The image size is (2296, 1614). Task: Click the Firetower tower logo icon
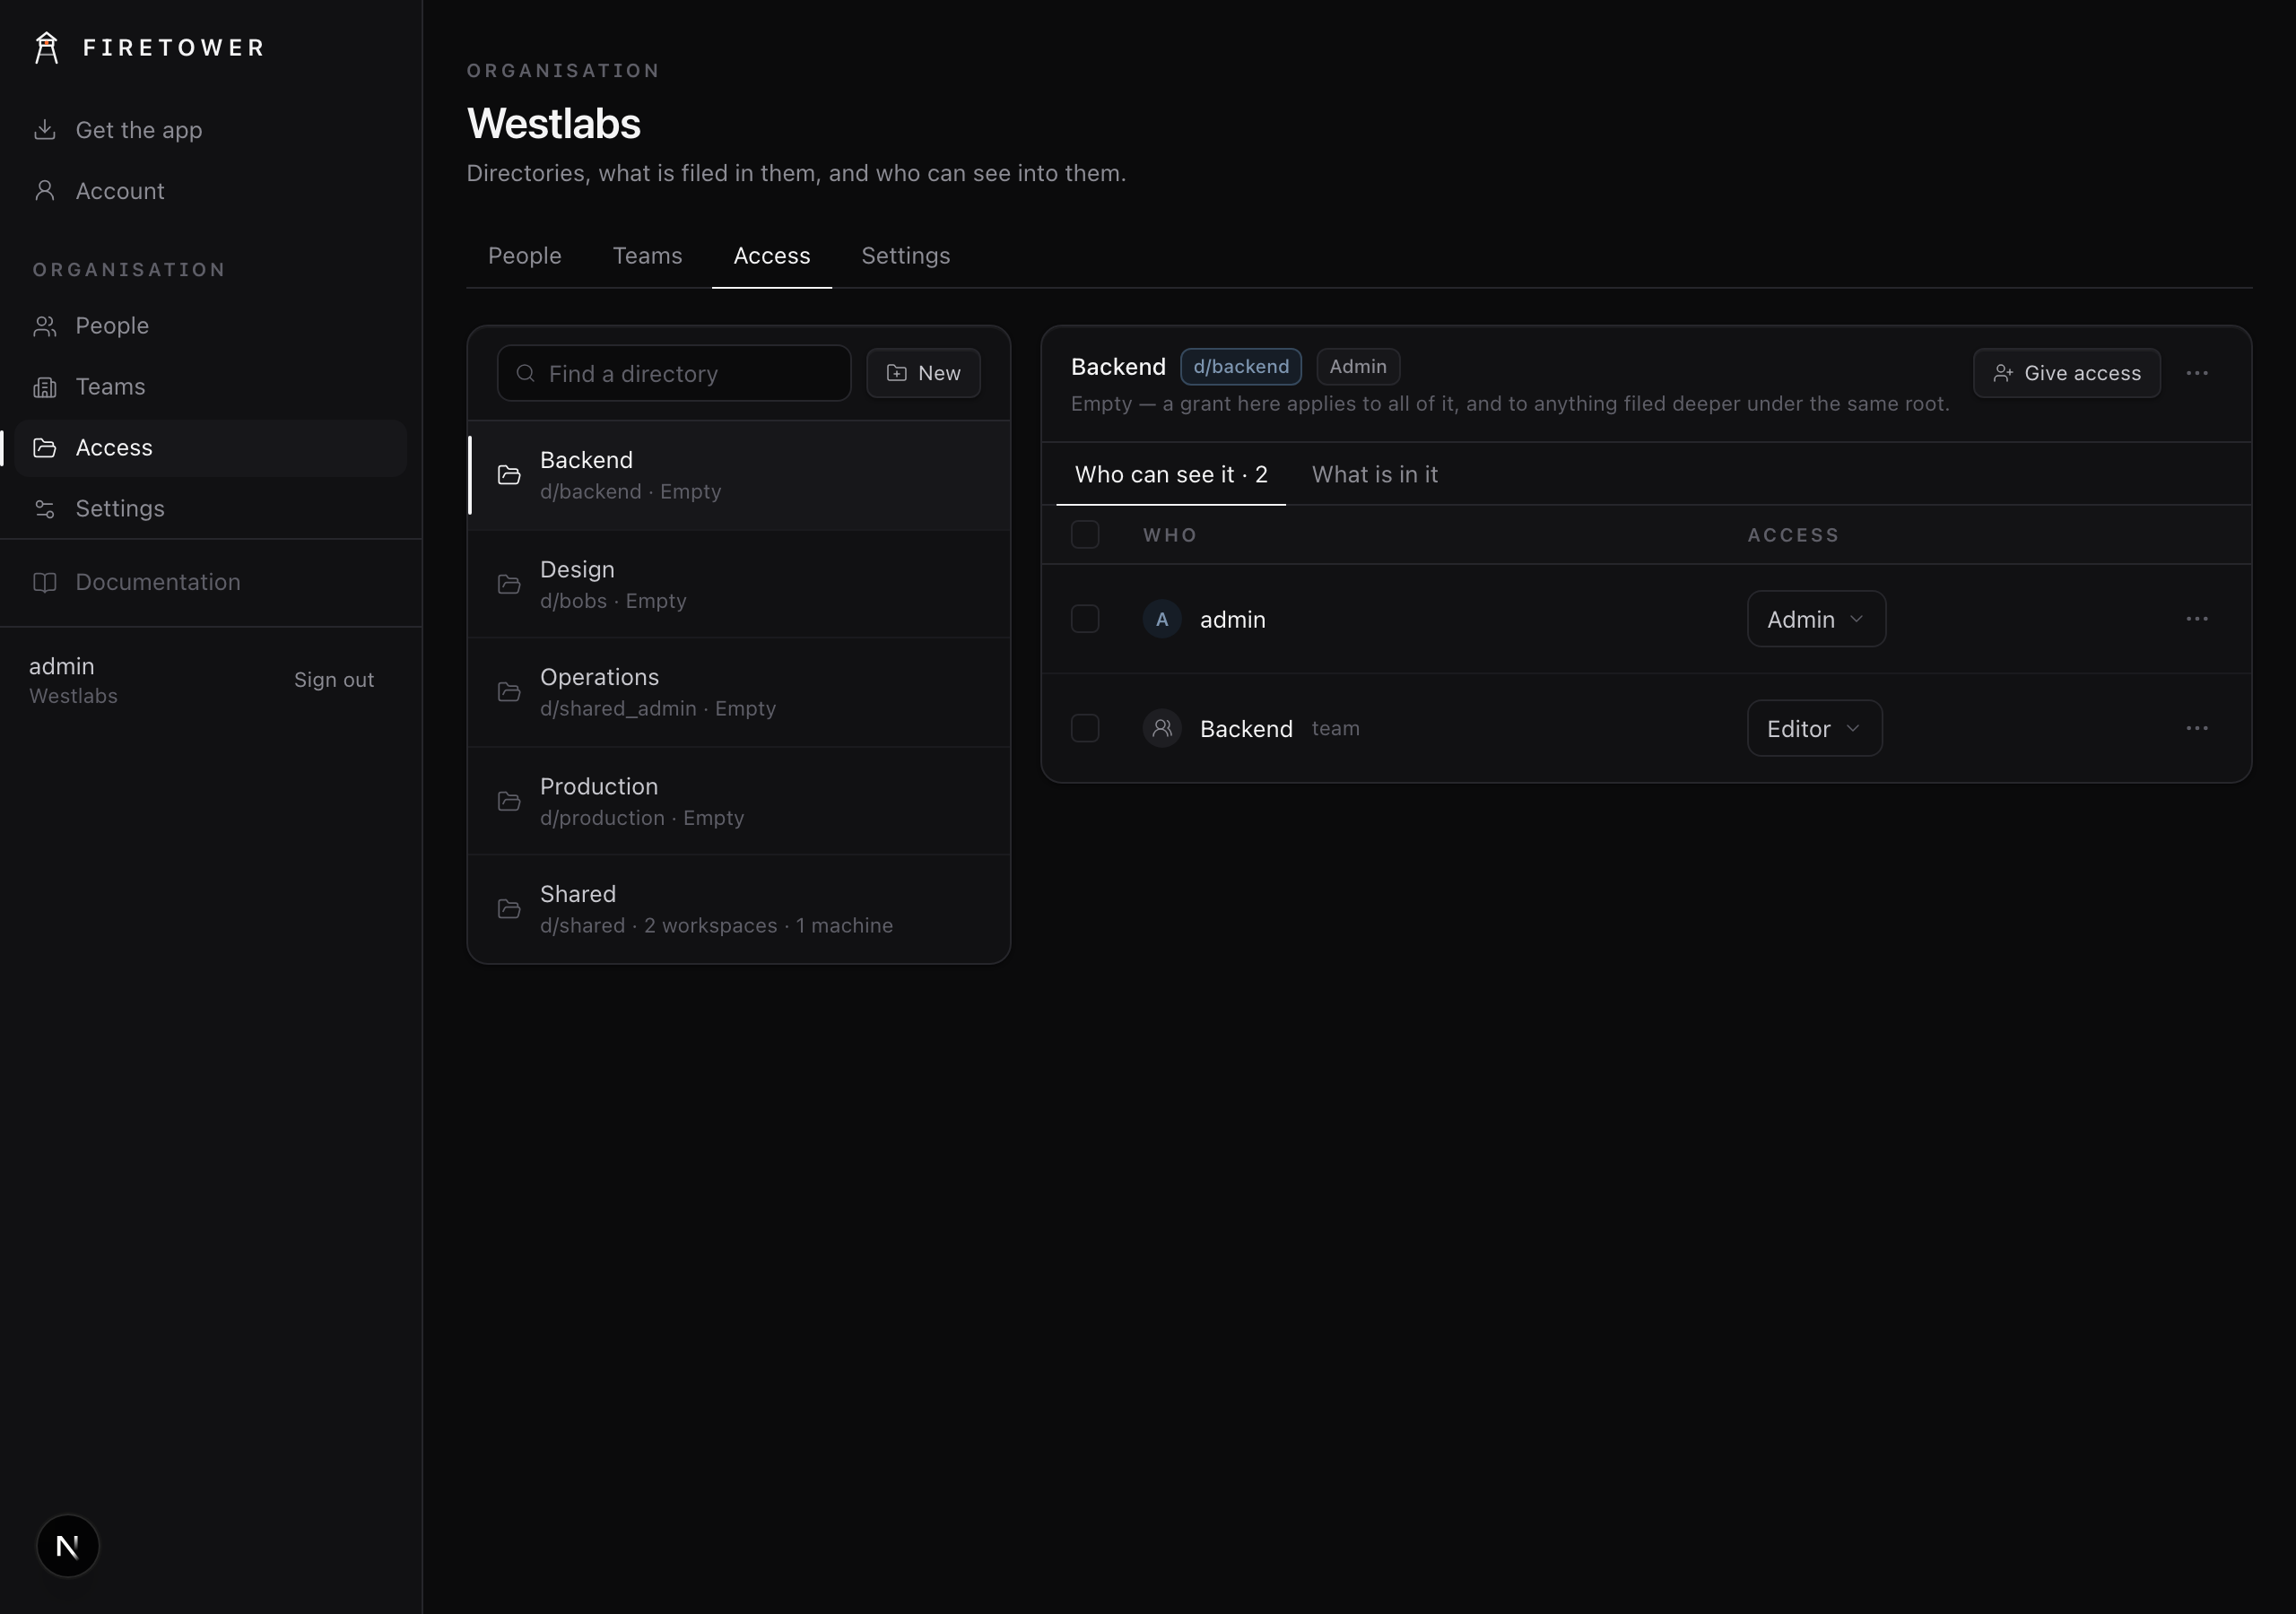click(46, 47)
